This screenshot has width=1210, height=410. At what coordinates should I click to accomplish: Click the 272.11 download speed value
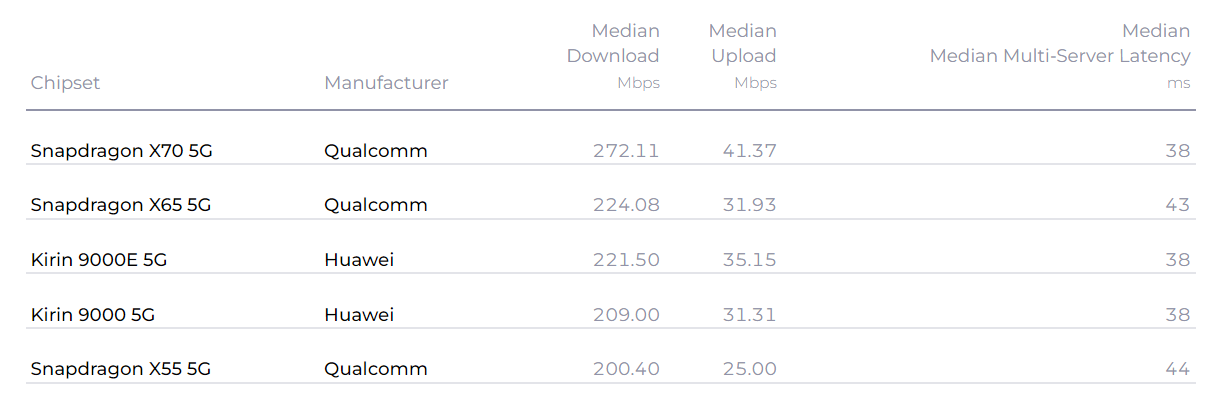point(626,151)
